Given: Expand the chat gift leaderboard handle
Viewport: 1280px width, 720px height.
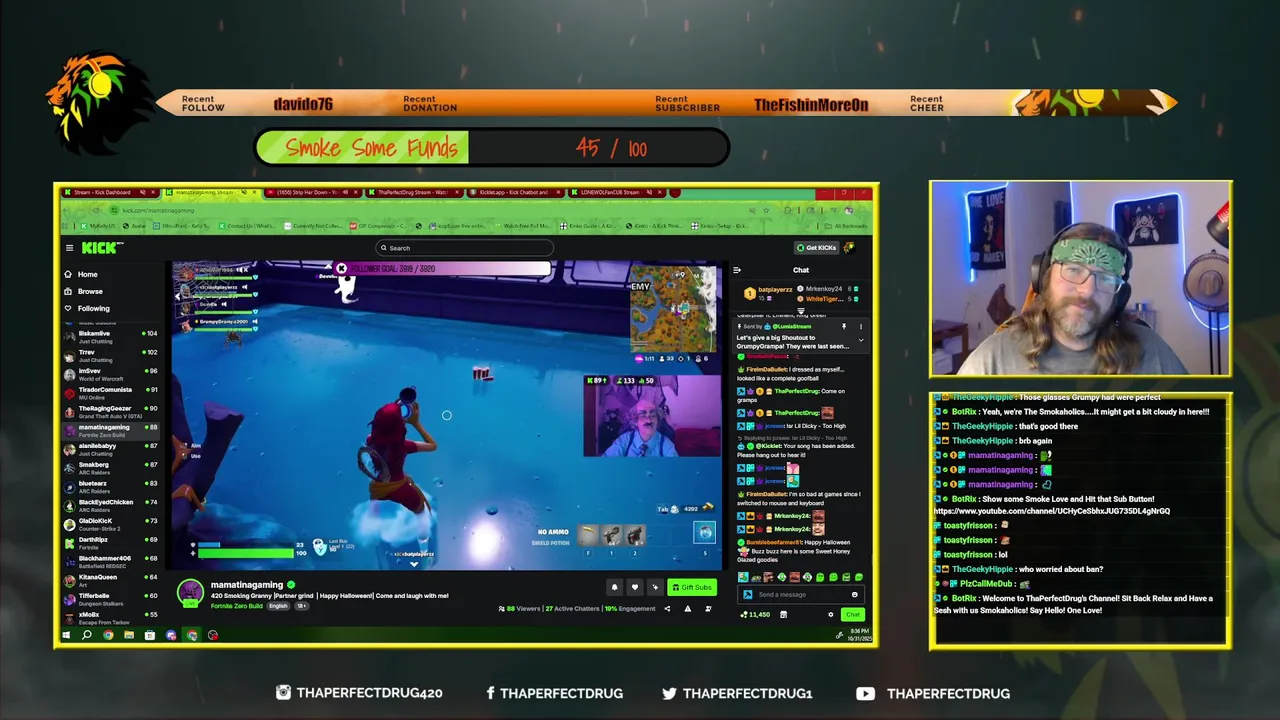Looking at the screenshot, I should 801,311.
